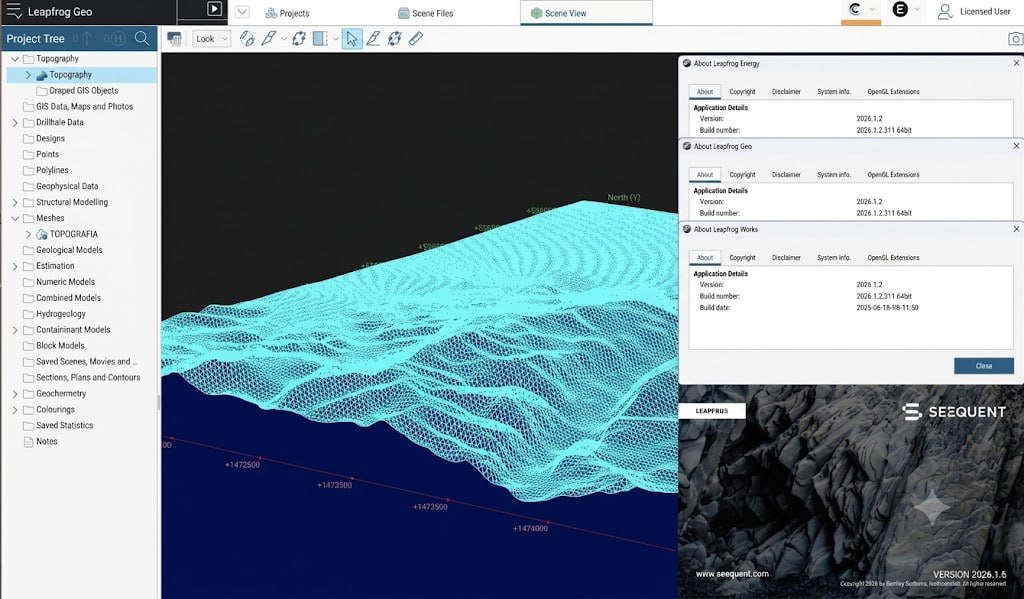This screenshot has width=1024, height=599.
Task: Click the up arrow in Project Tree header
Action: click(86, 39)
